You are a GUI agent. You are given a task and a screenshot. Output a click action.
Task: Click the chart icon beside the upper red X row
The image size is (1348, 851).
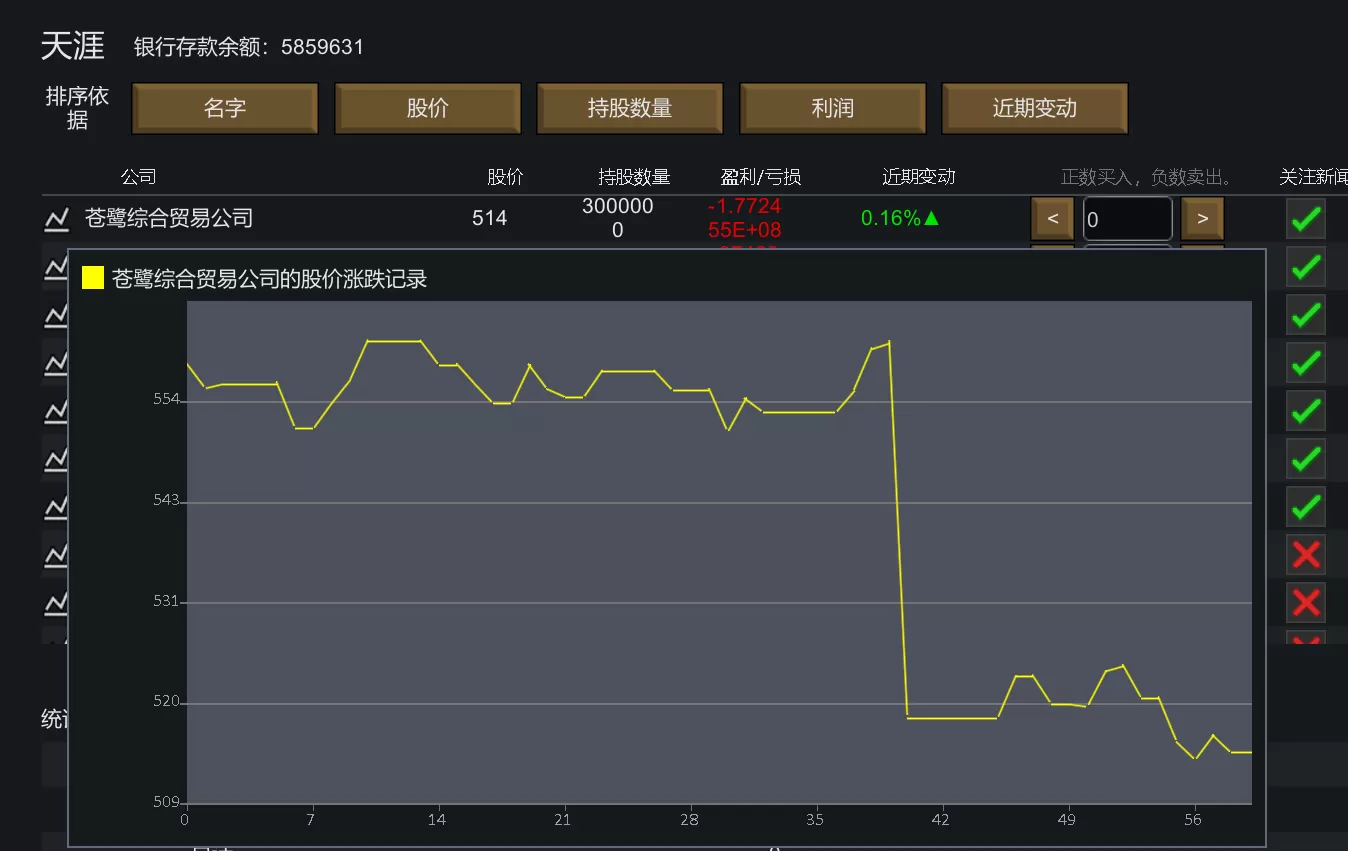click(x=56, y=554)
